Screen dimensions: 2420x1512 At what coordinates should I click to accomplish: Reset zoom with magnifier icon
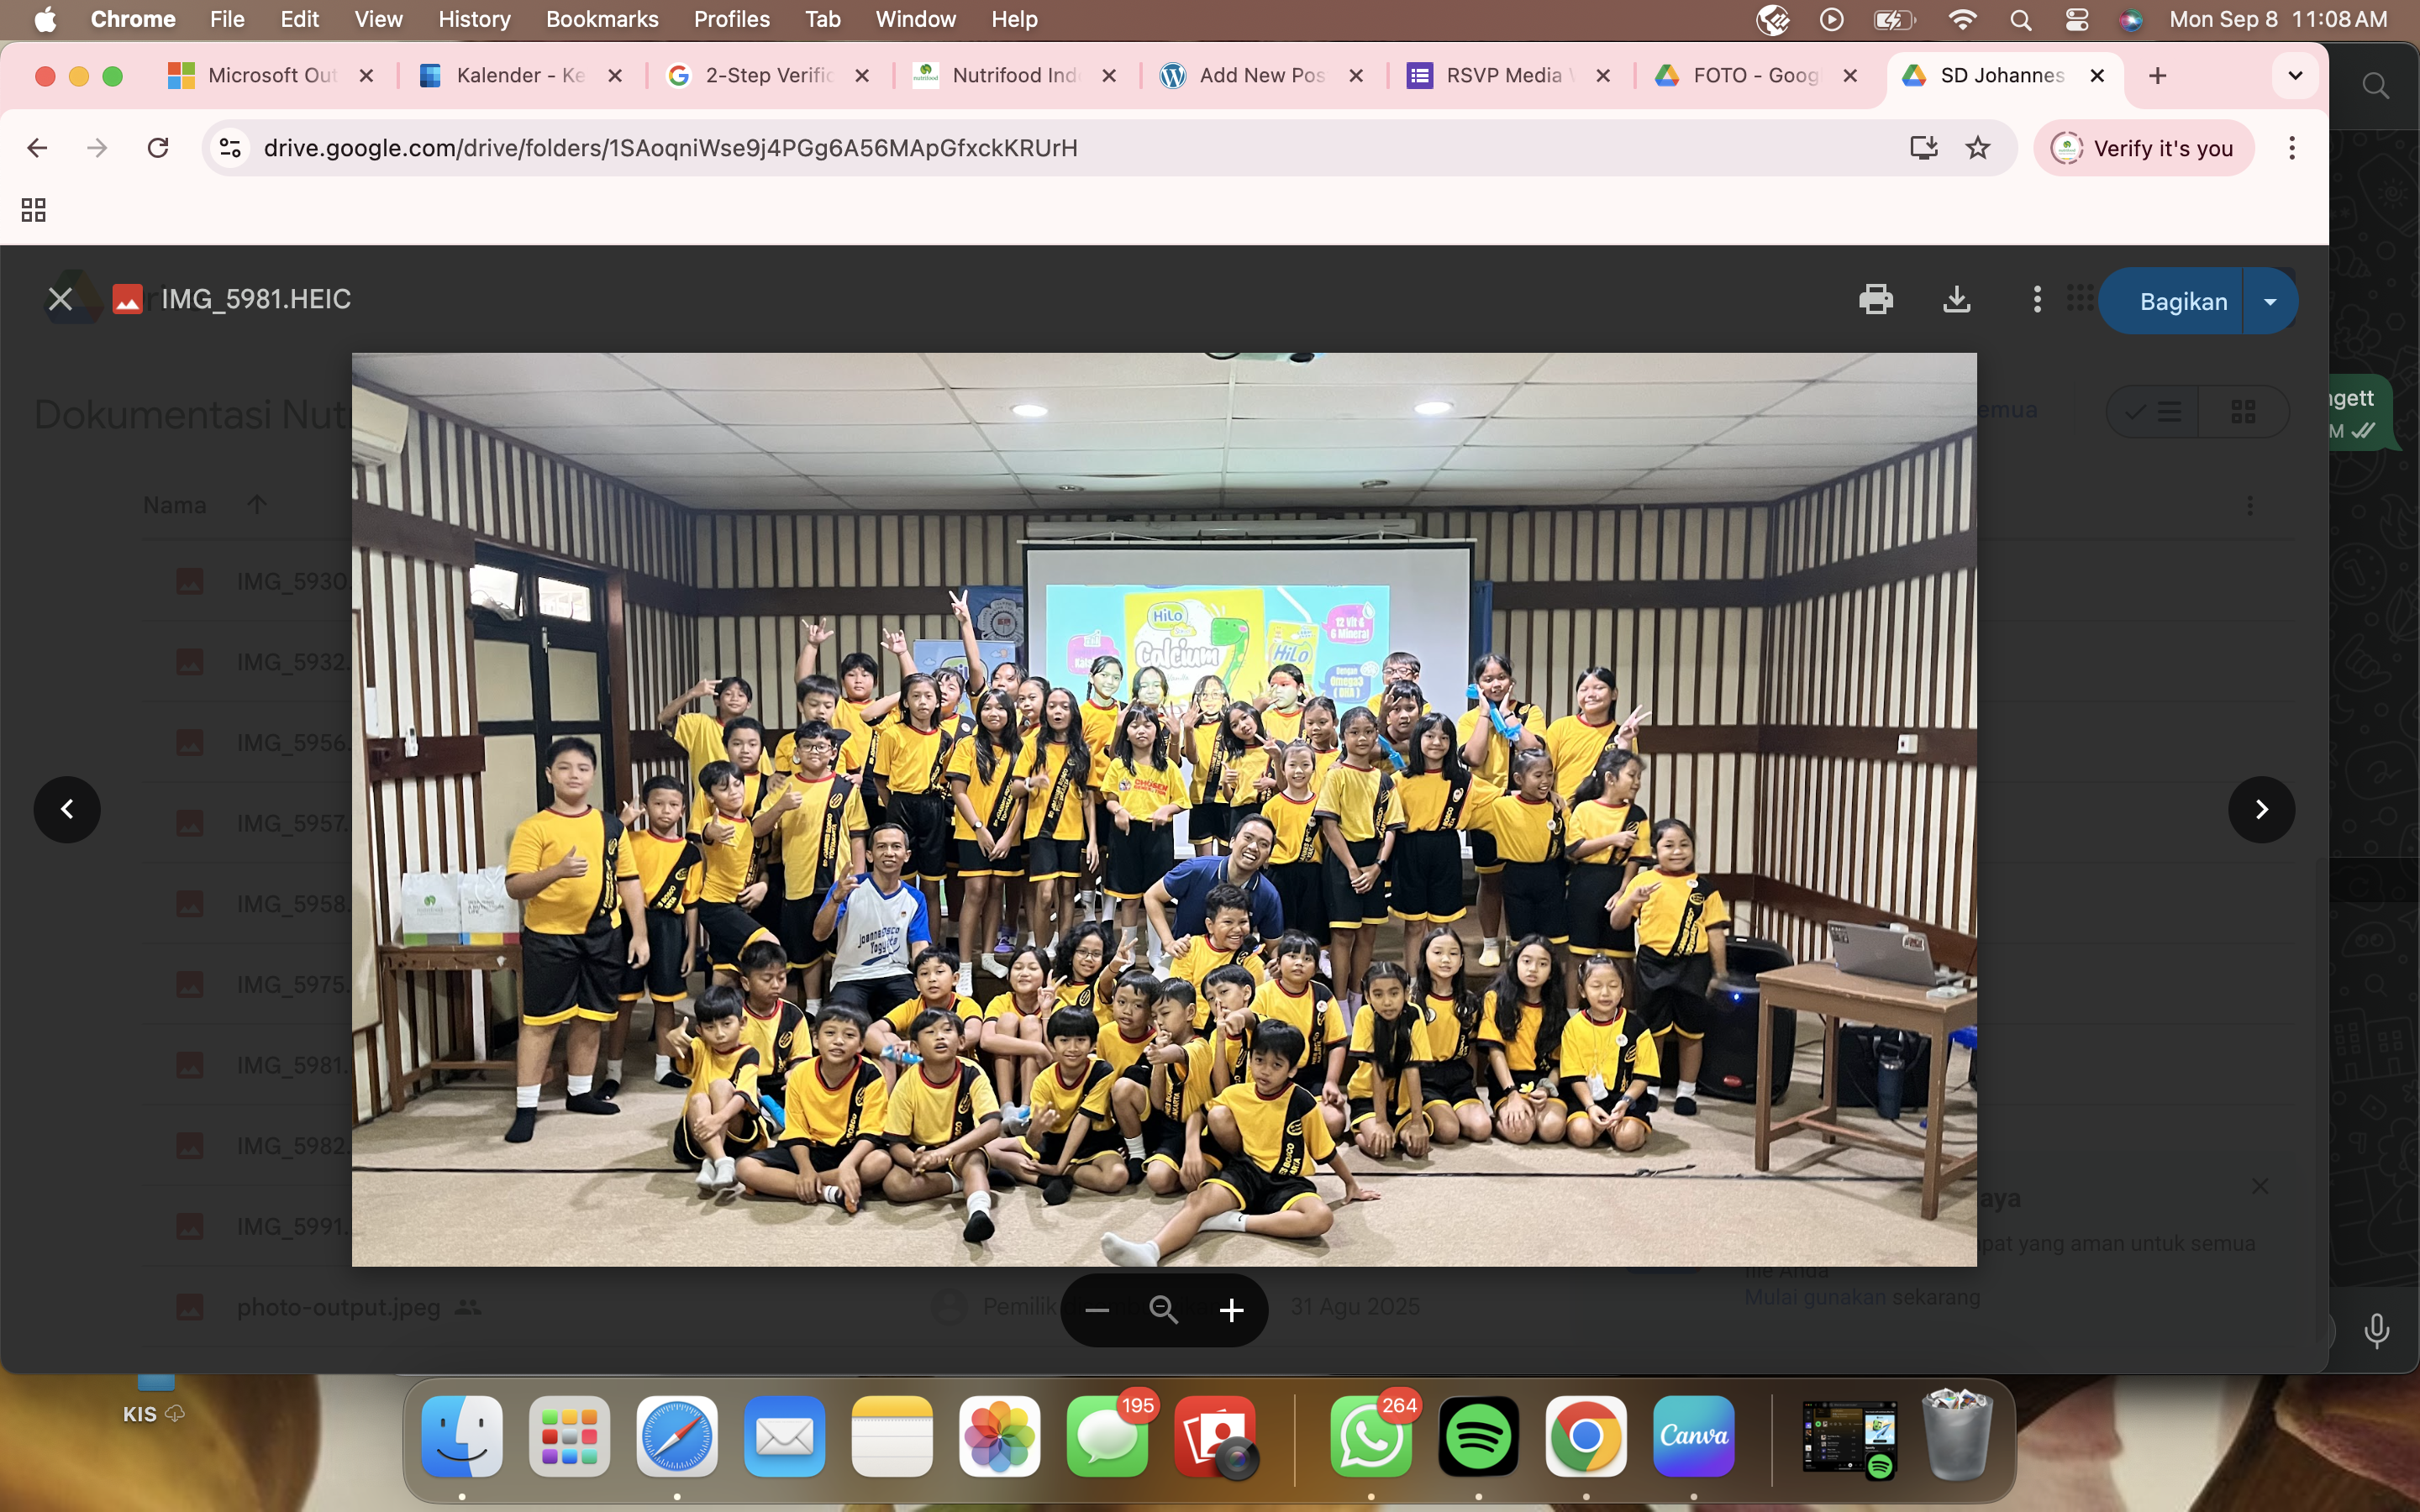1163,1309
